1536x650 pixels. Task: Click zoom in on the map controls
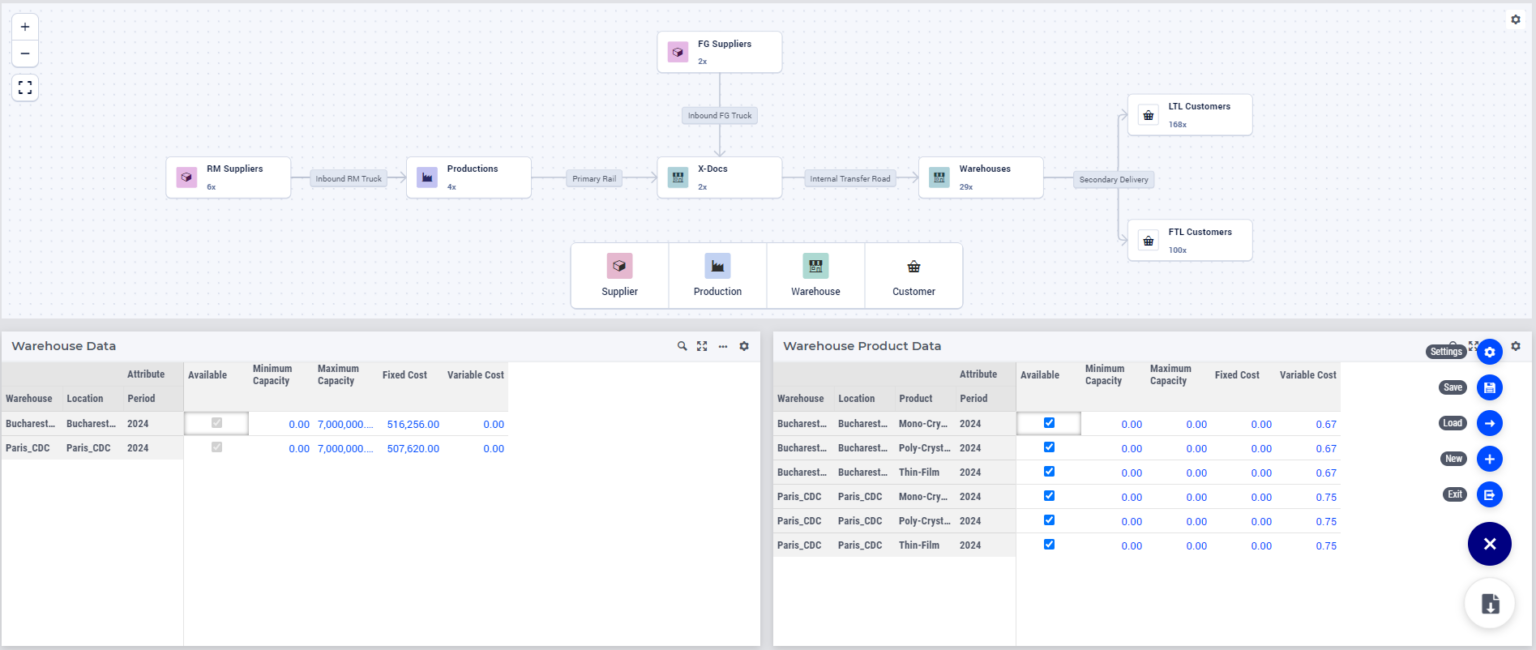(x=24, y=26)
